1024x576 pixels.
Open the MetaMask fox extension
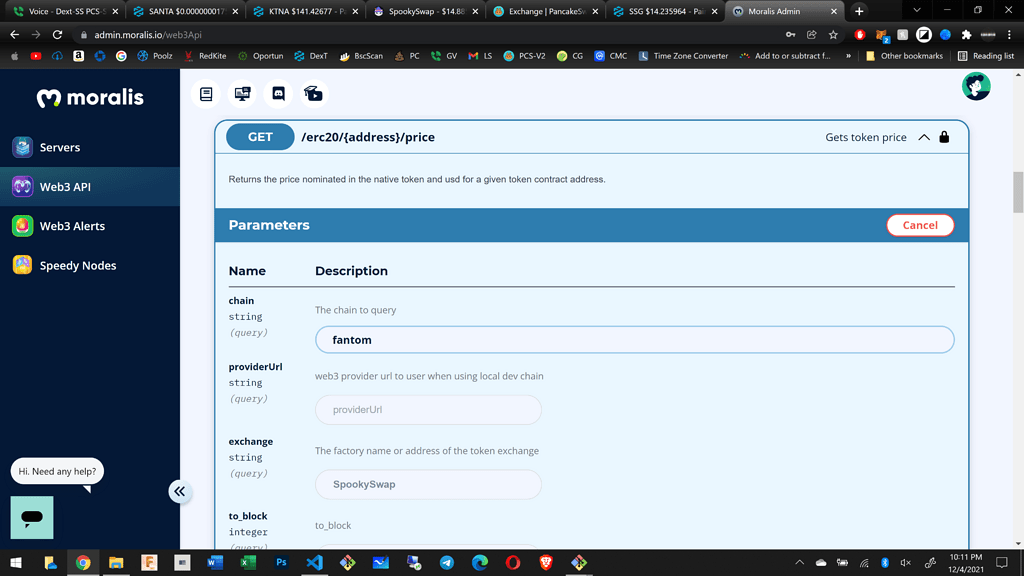882,35
